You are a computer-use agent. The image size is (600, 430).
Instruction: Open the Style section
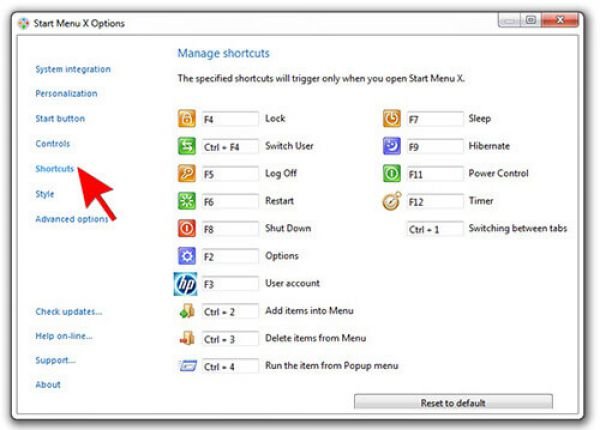click(45, 194)
